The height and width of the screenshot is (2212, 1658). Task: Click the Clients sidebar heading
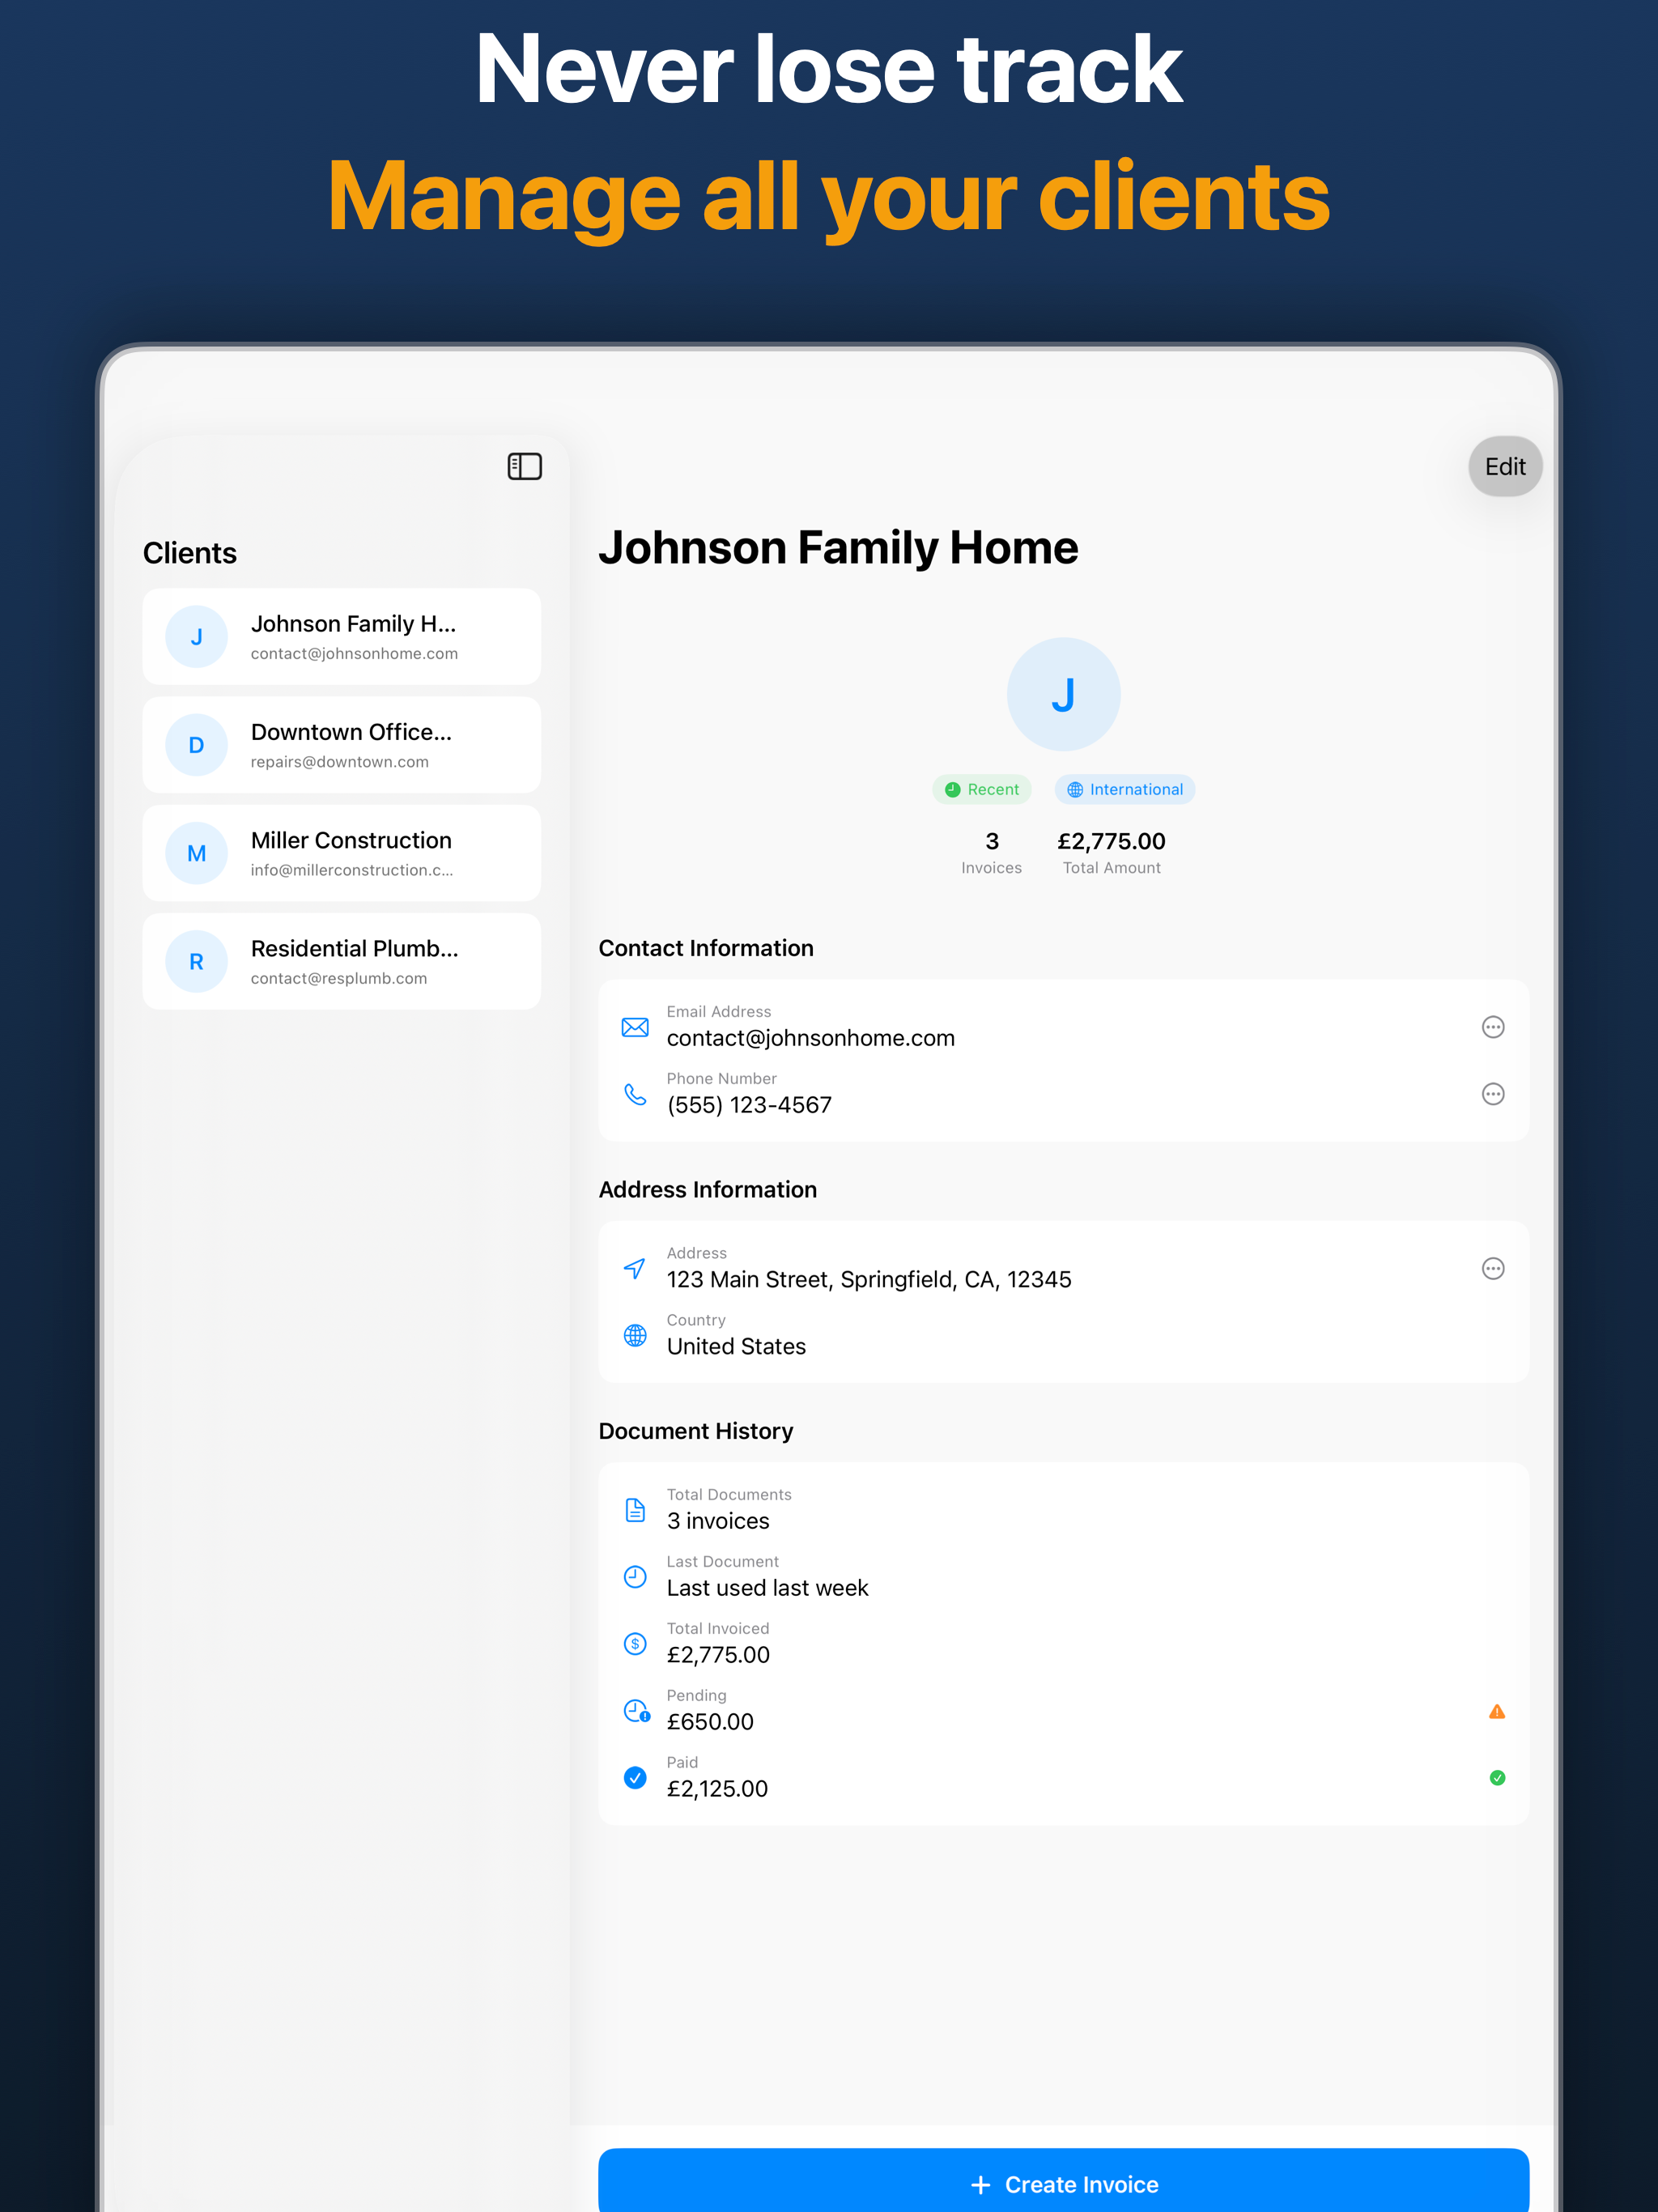click(x=189, y=553)
